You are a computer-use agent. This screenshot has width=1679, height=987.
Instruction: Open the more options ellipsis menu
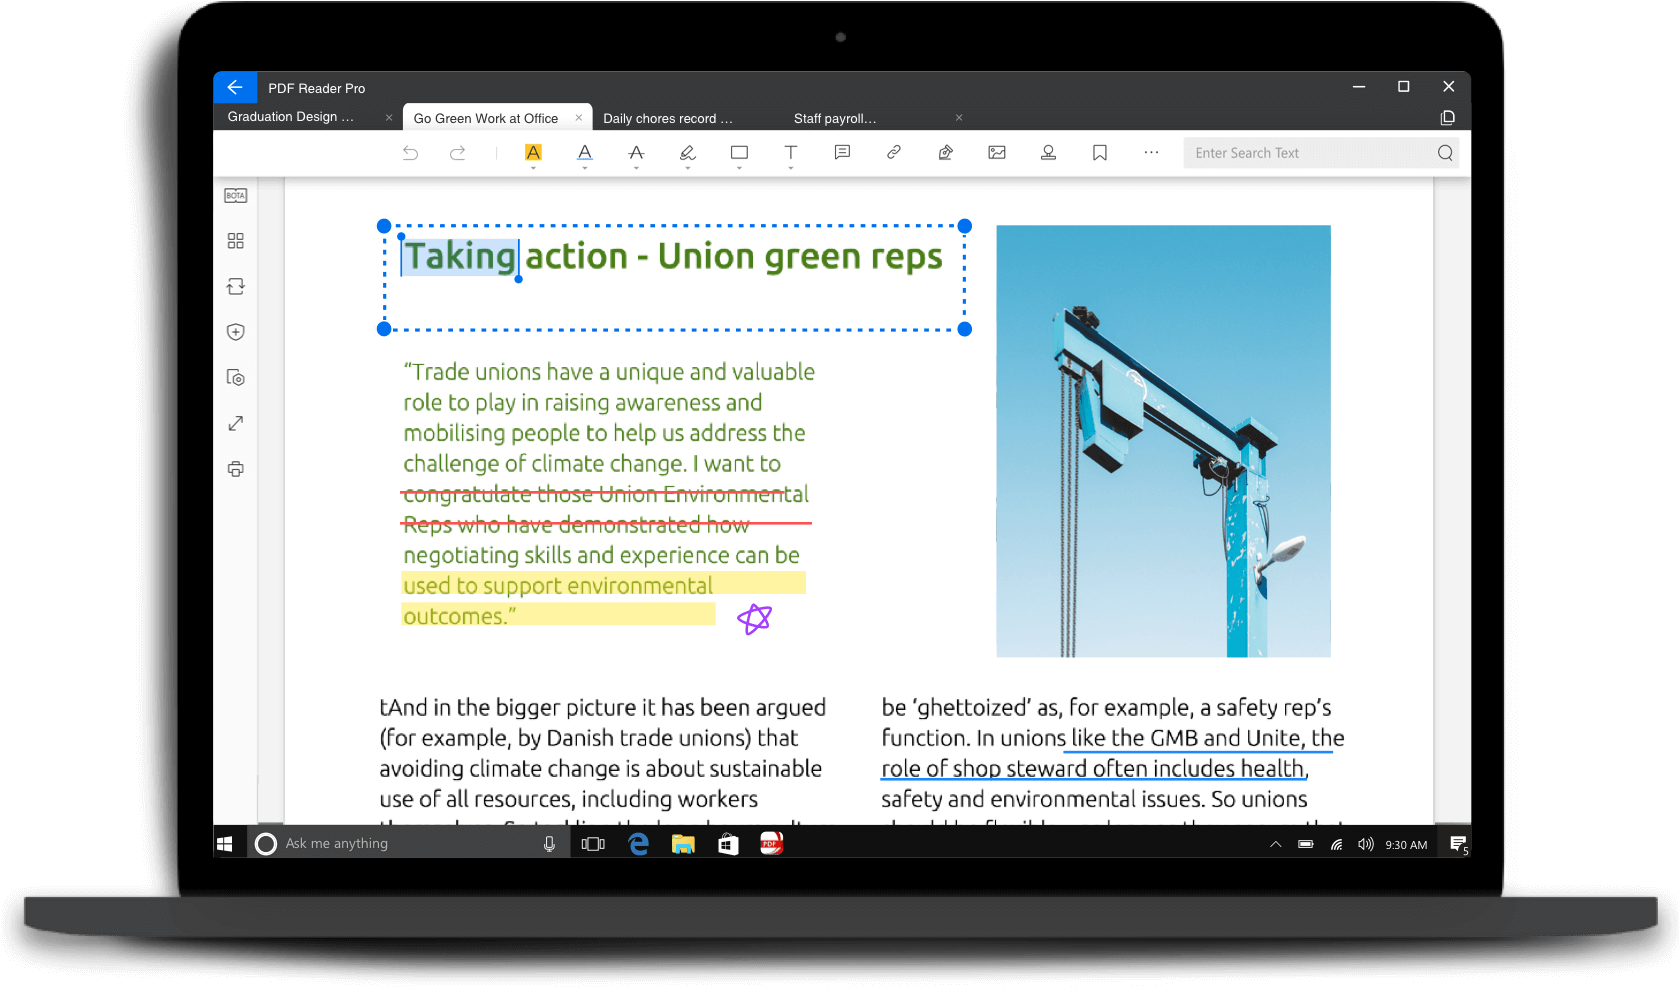coord(1151,152)
